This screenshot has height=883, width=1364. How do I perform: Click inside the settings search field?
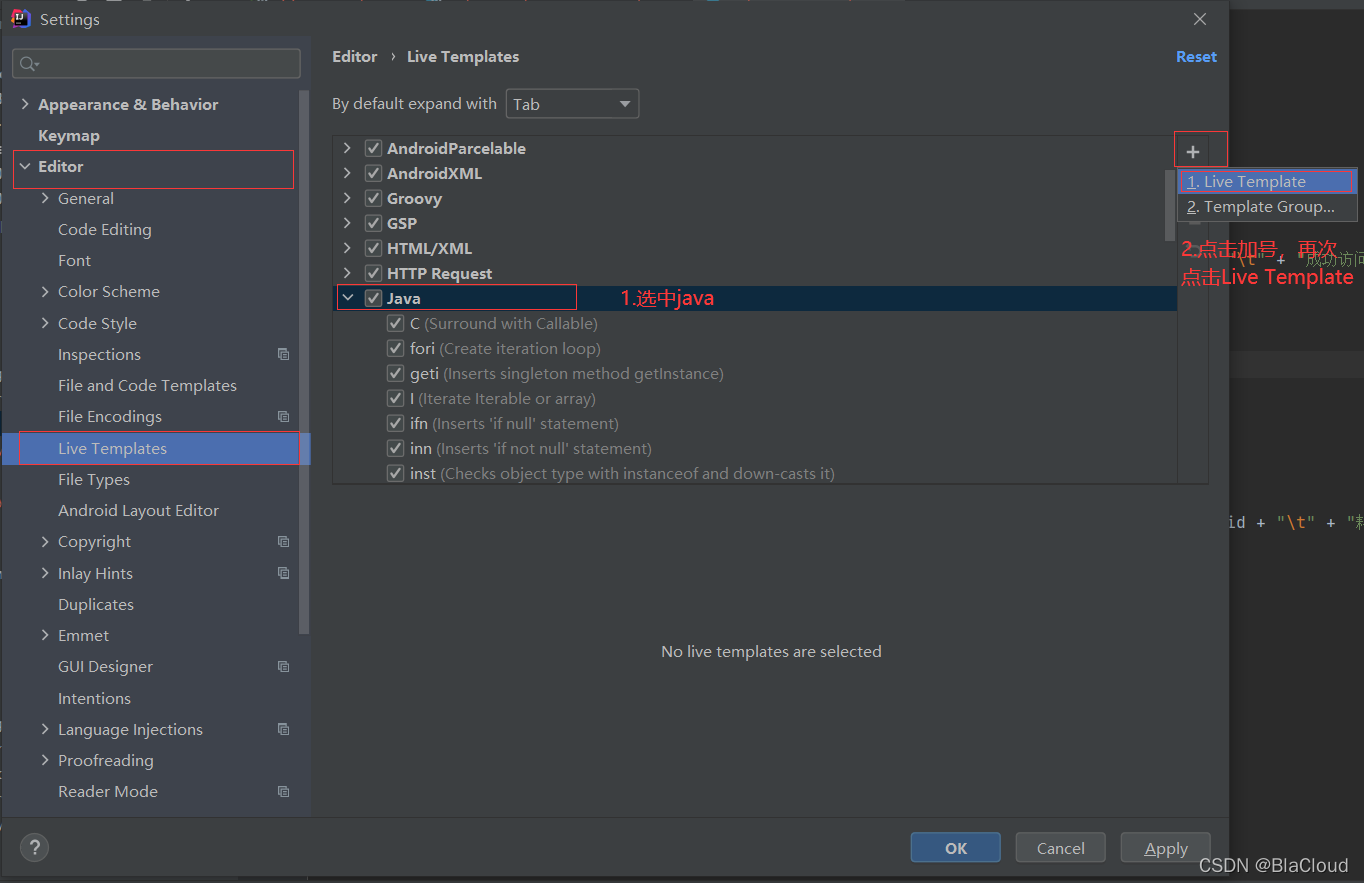[x=155, y=63]
